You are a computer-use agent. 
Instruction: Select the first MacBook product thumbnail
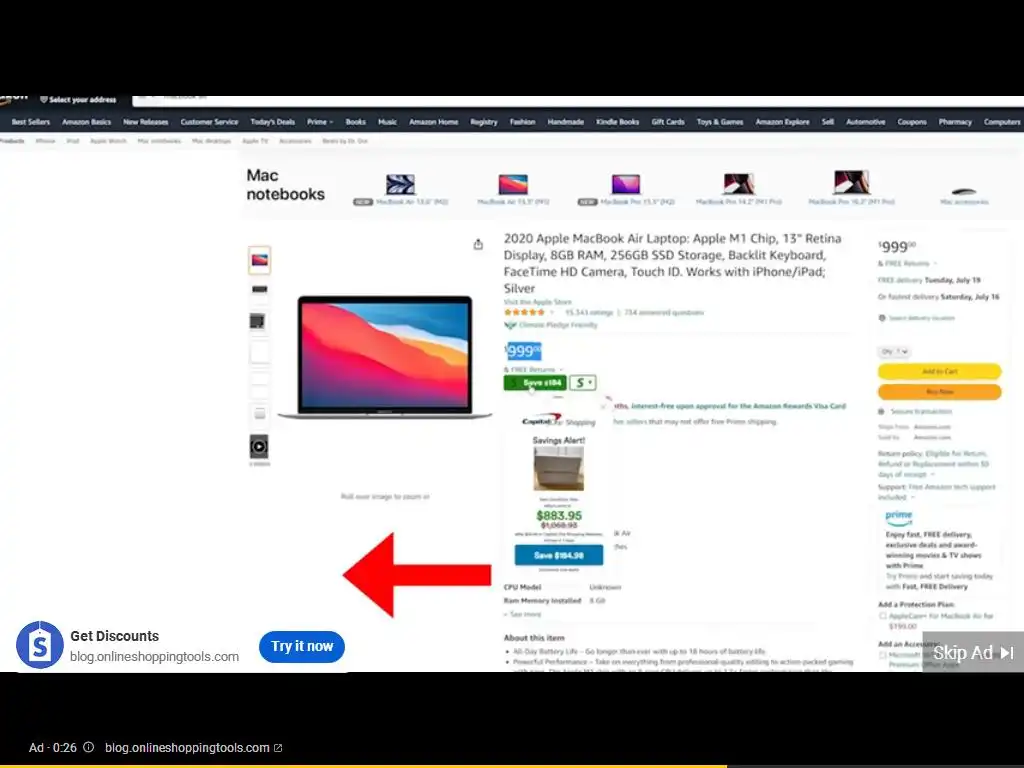(259, 260)
